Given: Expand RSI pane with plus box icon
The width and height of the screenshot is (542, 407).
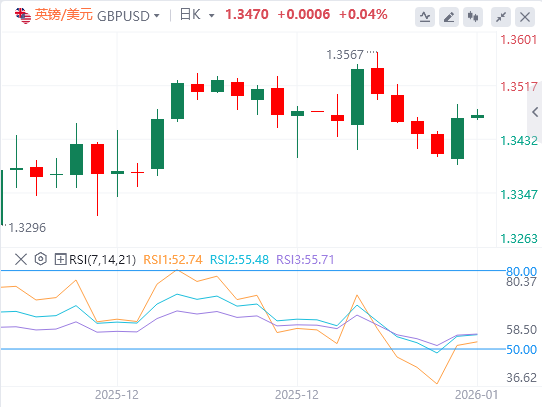Looking at the screenshot, I should (60, 259).
